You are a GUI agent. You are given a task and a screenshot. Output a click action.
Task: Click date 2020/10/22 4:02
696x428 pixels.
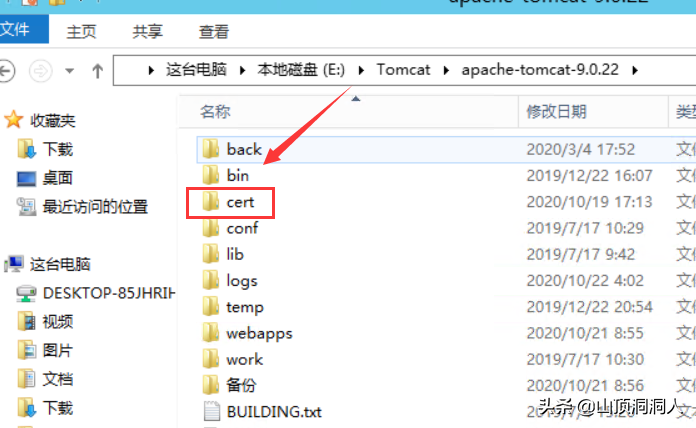pyautogui.click(x=585, y=281)
